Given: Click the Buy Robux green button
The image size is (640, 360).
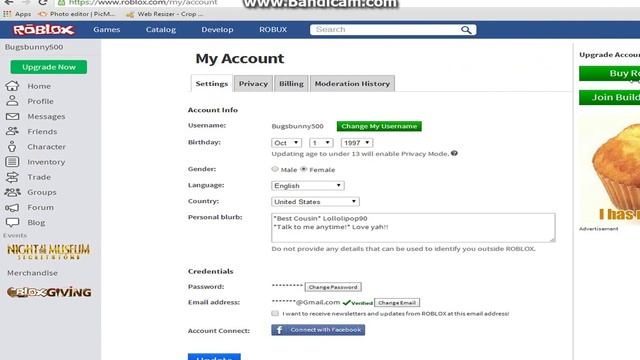Looking at the screenshot, I should tap(609, 73).
